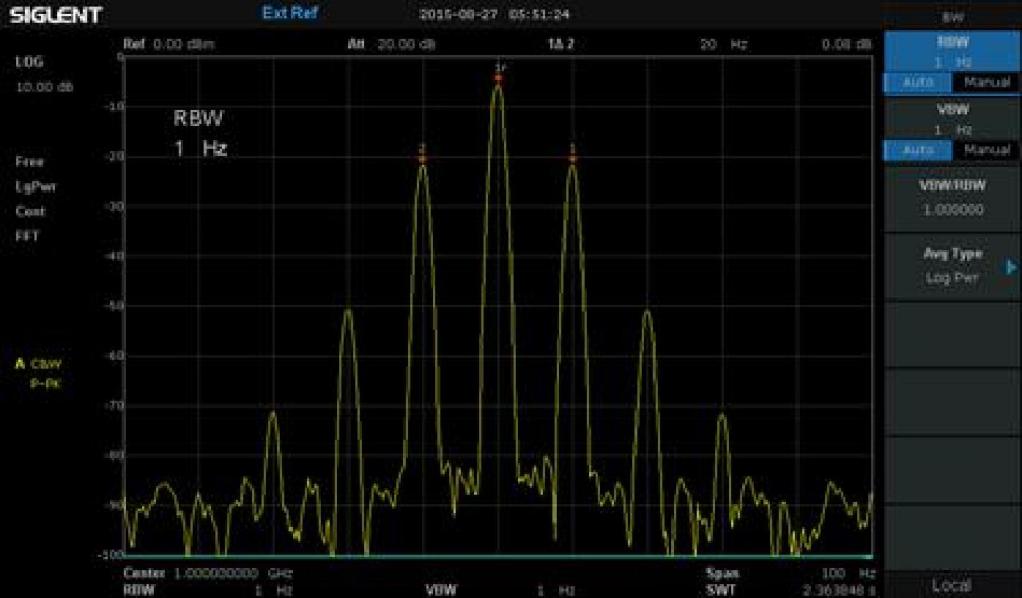Set VBW mode to Manual
Screen dimensions: 1022x598
986,151
